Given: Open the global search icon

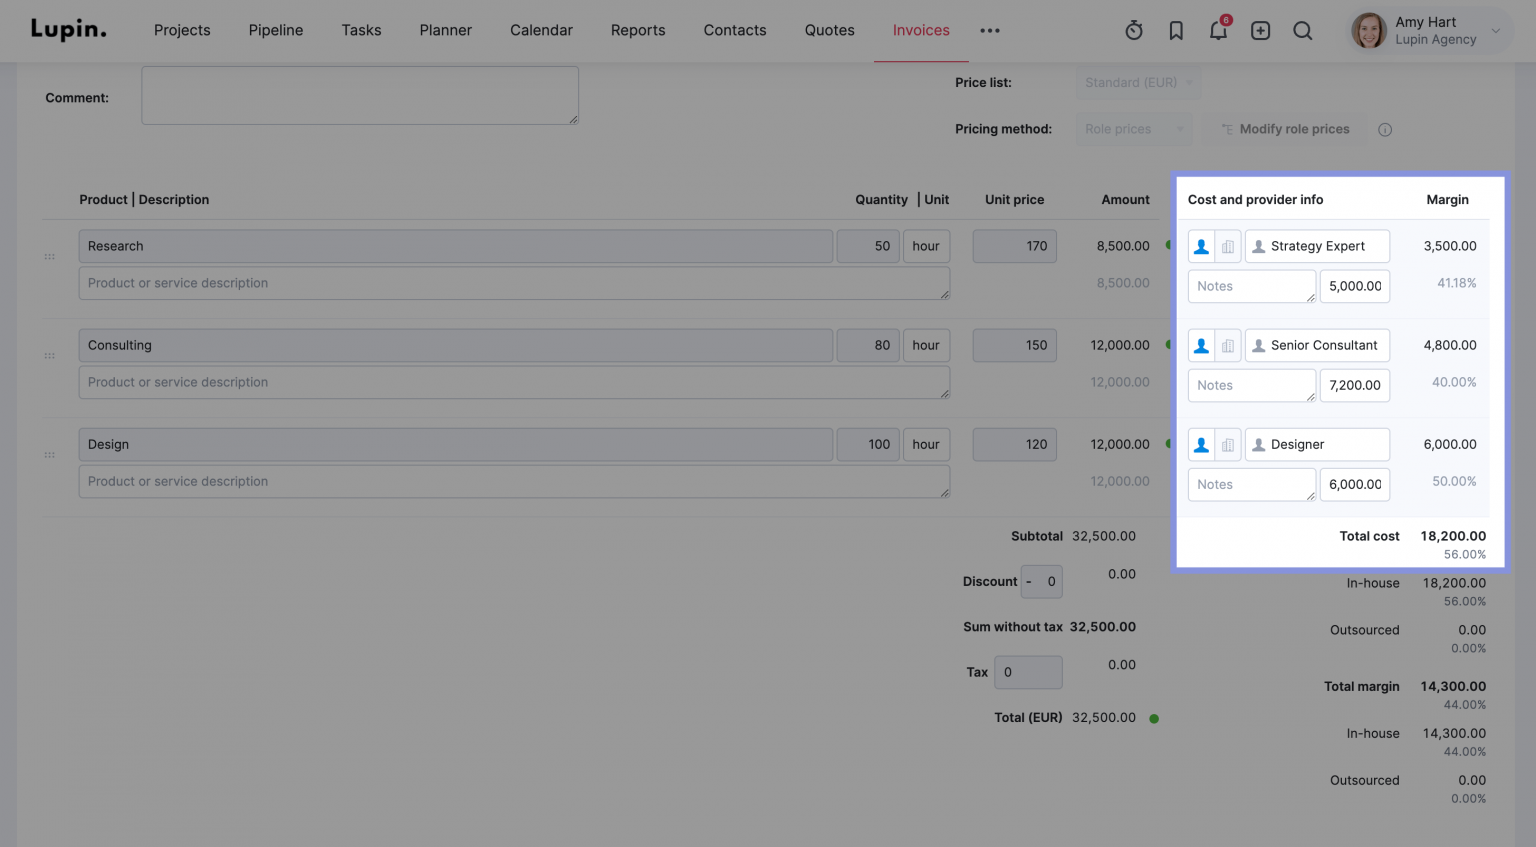Looking at the screenshot, I should pos(1302,30).
